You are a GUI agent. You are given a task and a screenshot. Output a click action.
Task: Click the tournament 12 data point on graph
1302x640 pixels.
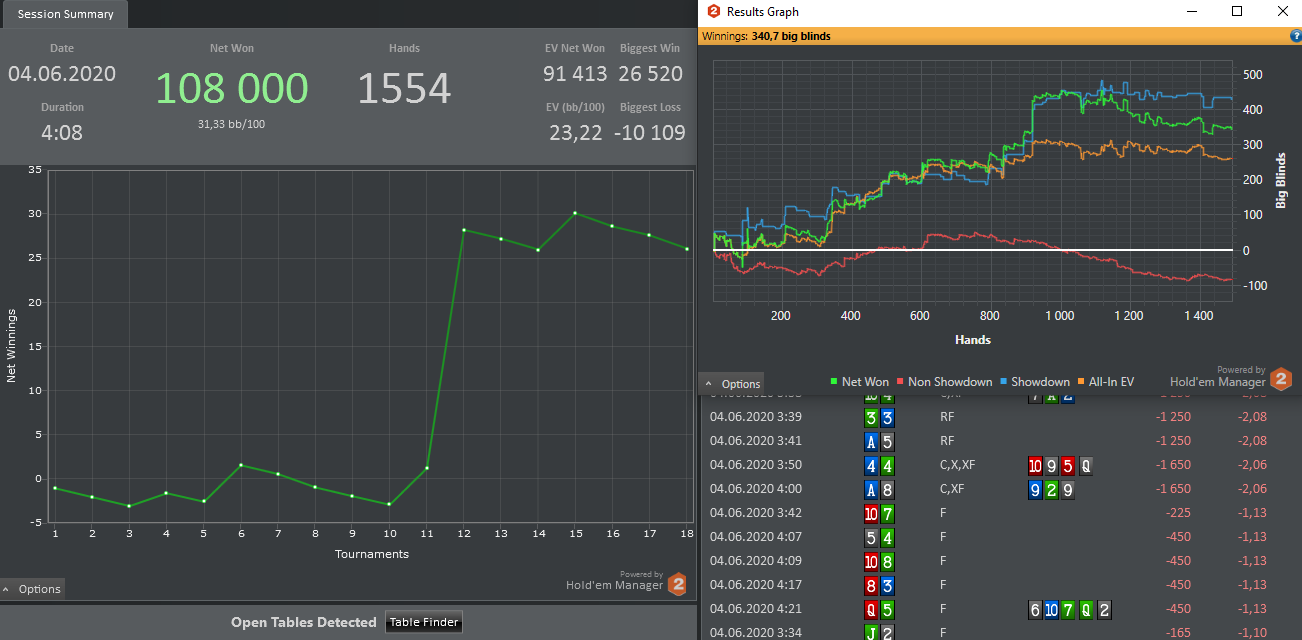click(x=464, y=230)
